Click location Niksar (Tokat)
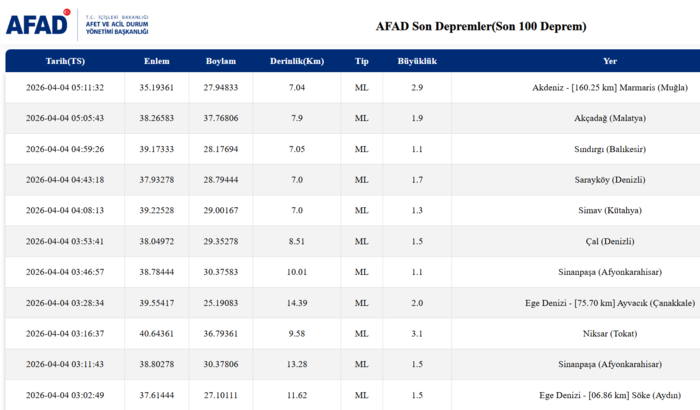This screenshot has height=410, width=700. pos(610,334)
